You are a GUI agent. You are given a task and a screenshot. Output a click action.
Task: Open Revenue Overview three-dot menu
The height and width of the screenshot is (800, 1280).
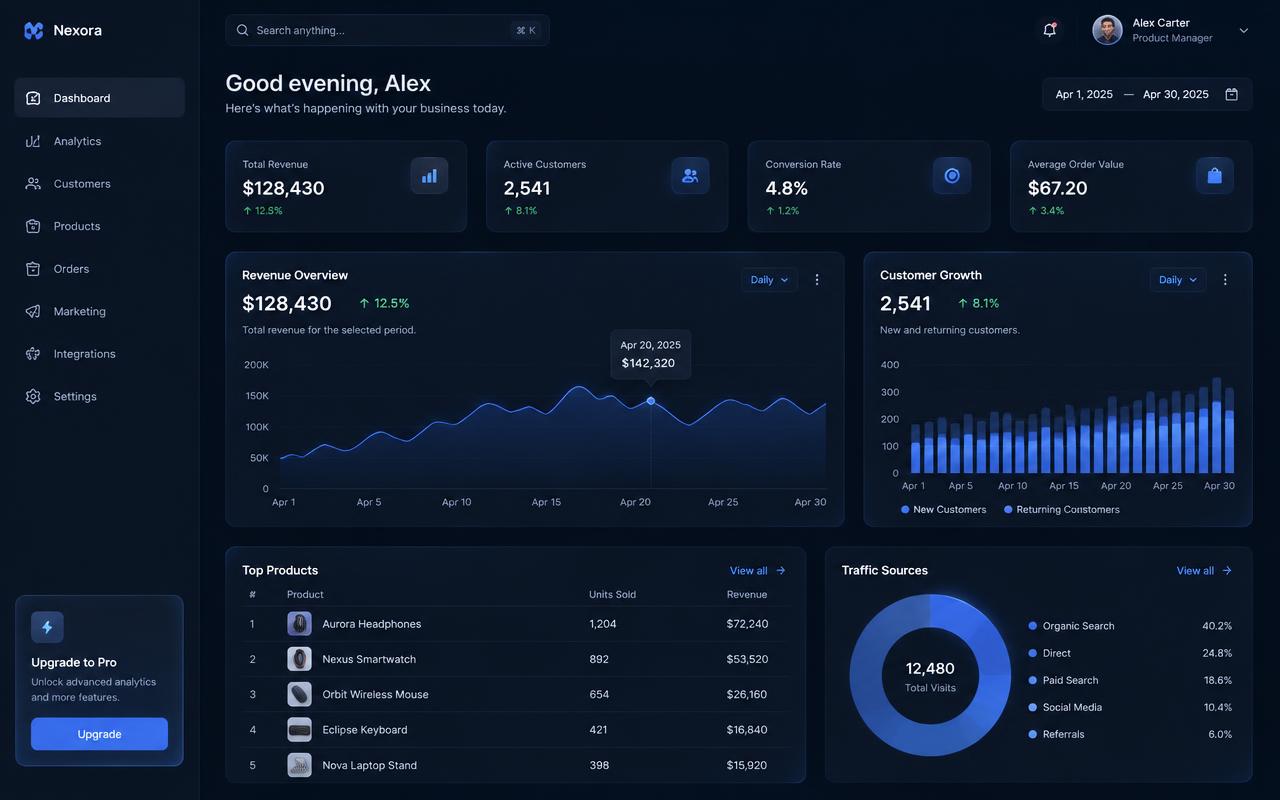(817, 280)
